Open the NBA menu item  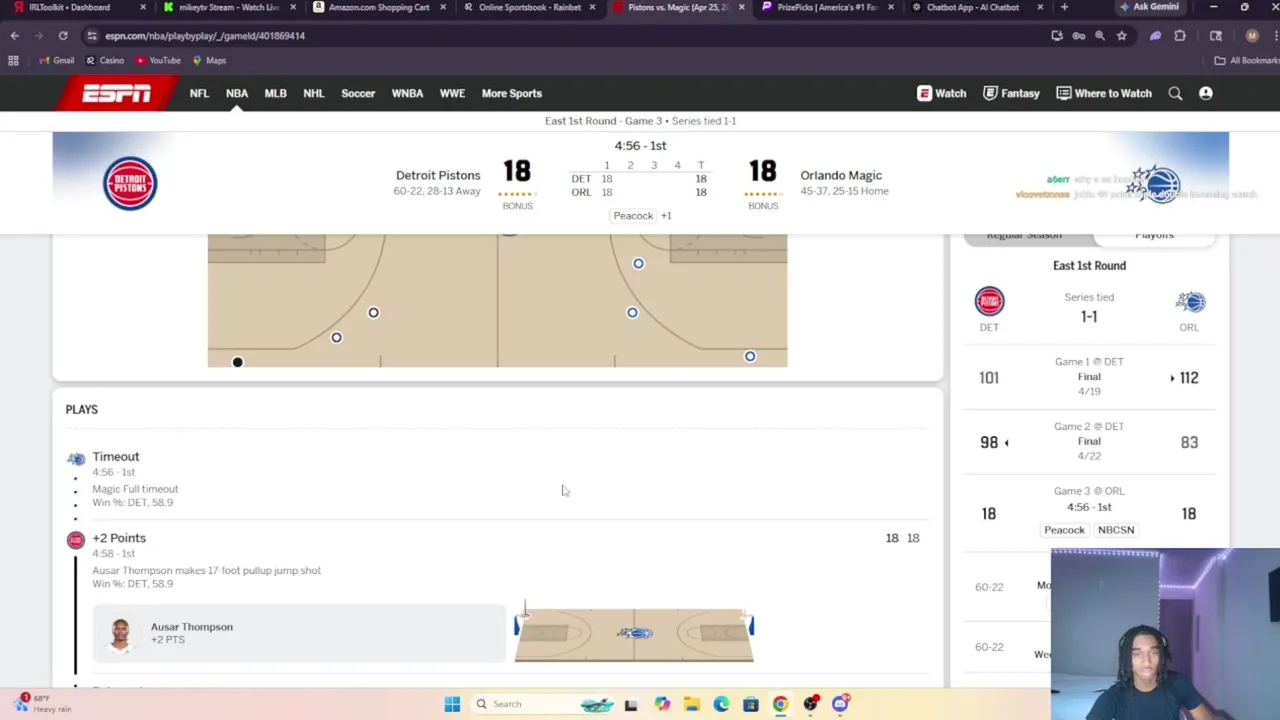237,94
